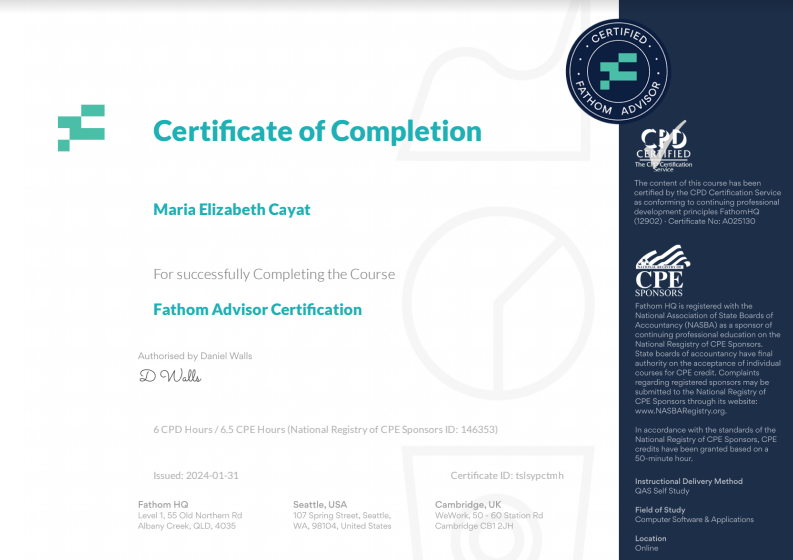Click the 'Cambridge, UK' heading
The width and height of the screenshot is (793, 560).
(468, 504)
